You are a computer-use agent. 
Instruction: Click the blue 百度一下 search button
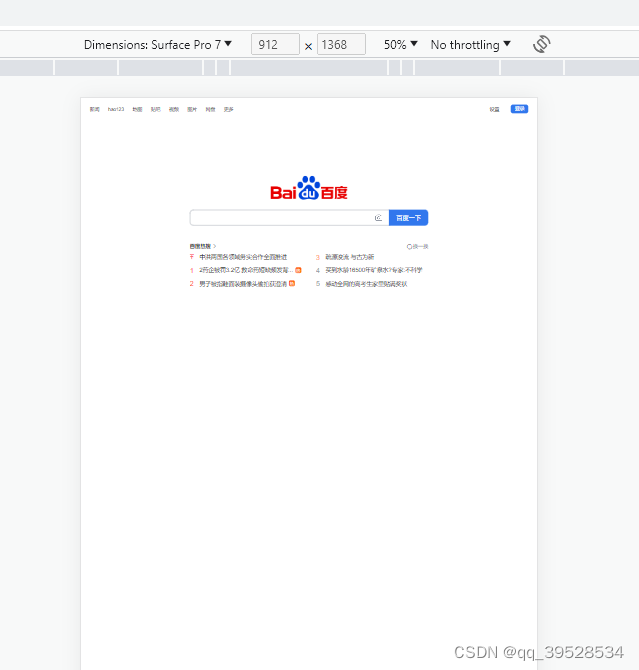(x=409, y=218)
